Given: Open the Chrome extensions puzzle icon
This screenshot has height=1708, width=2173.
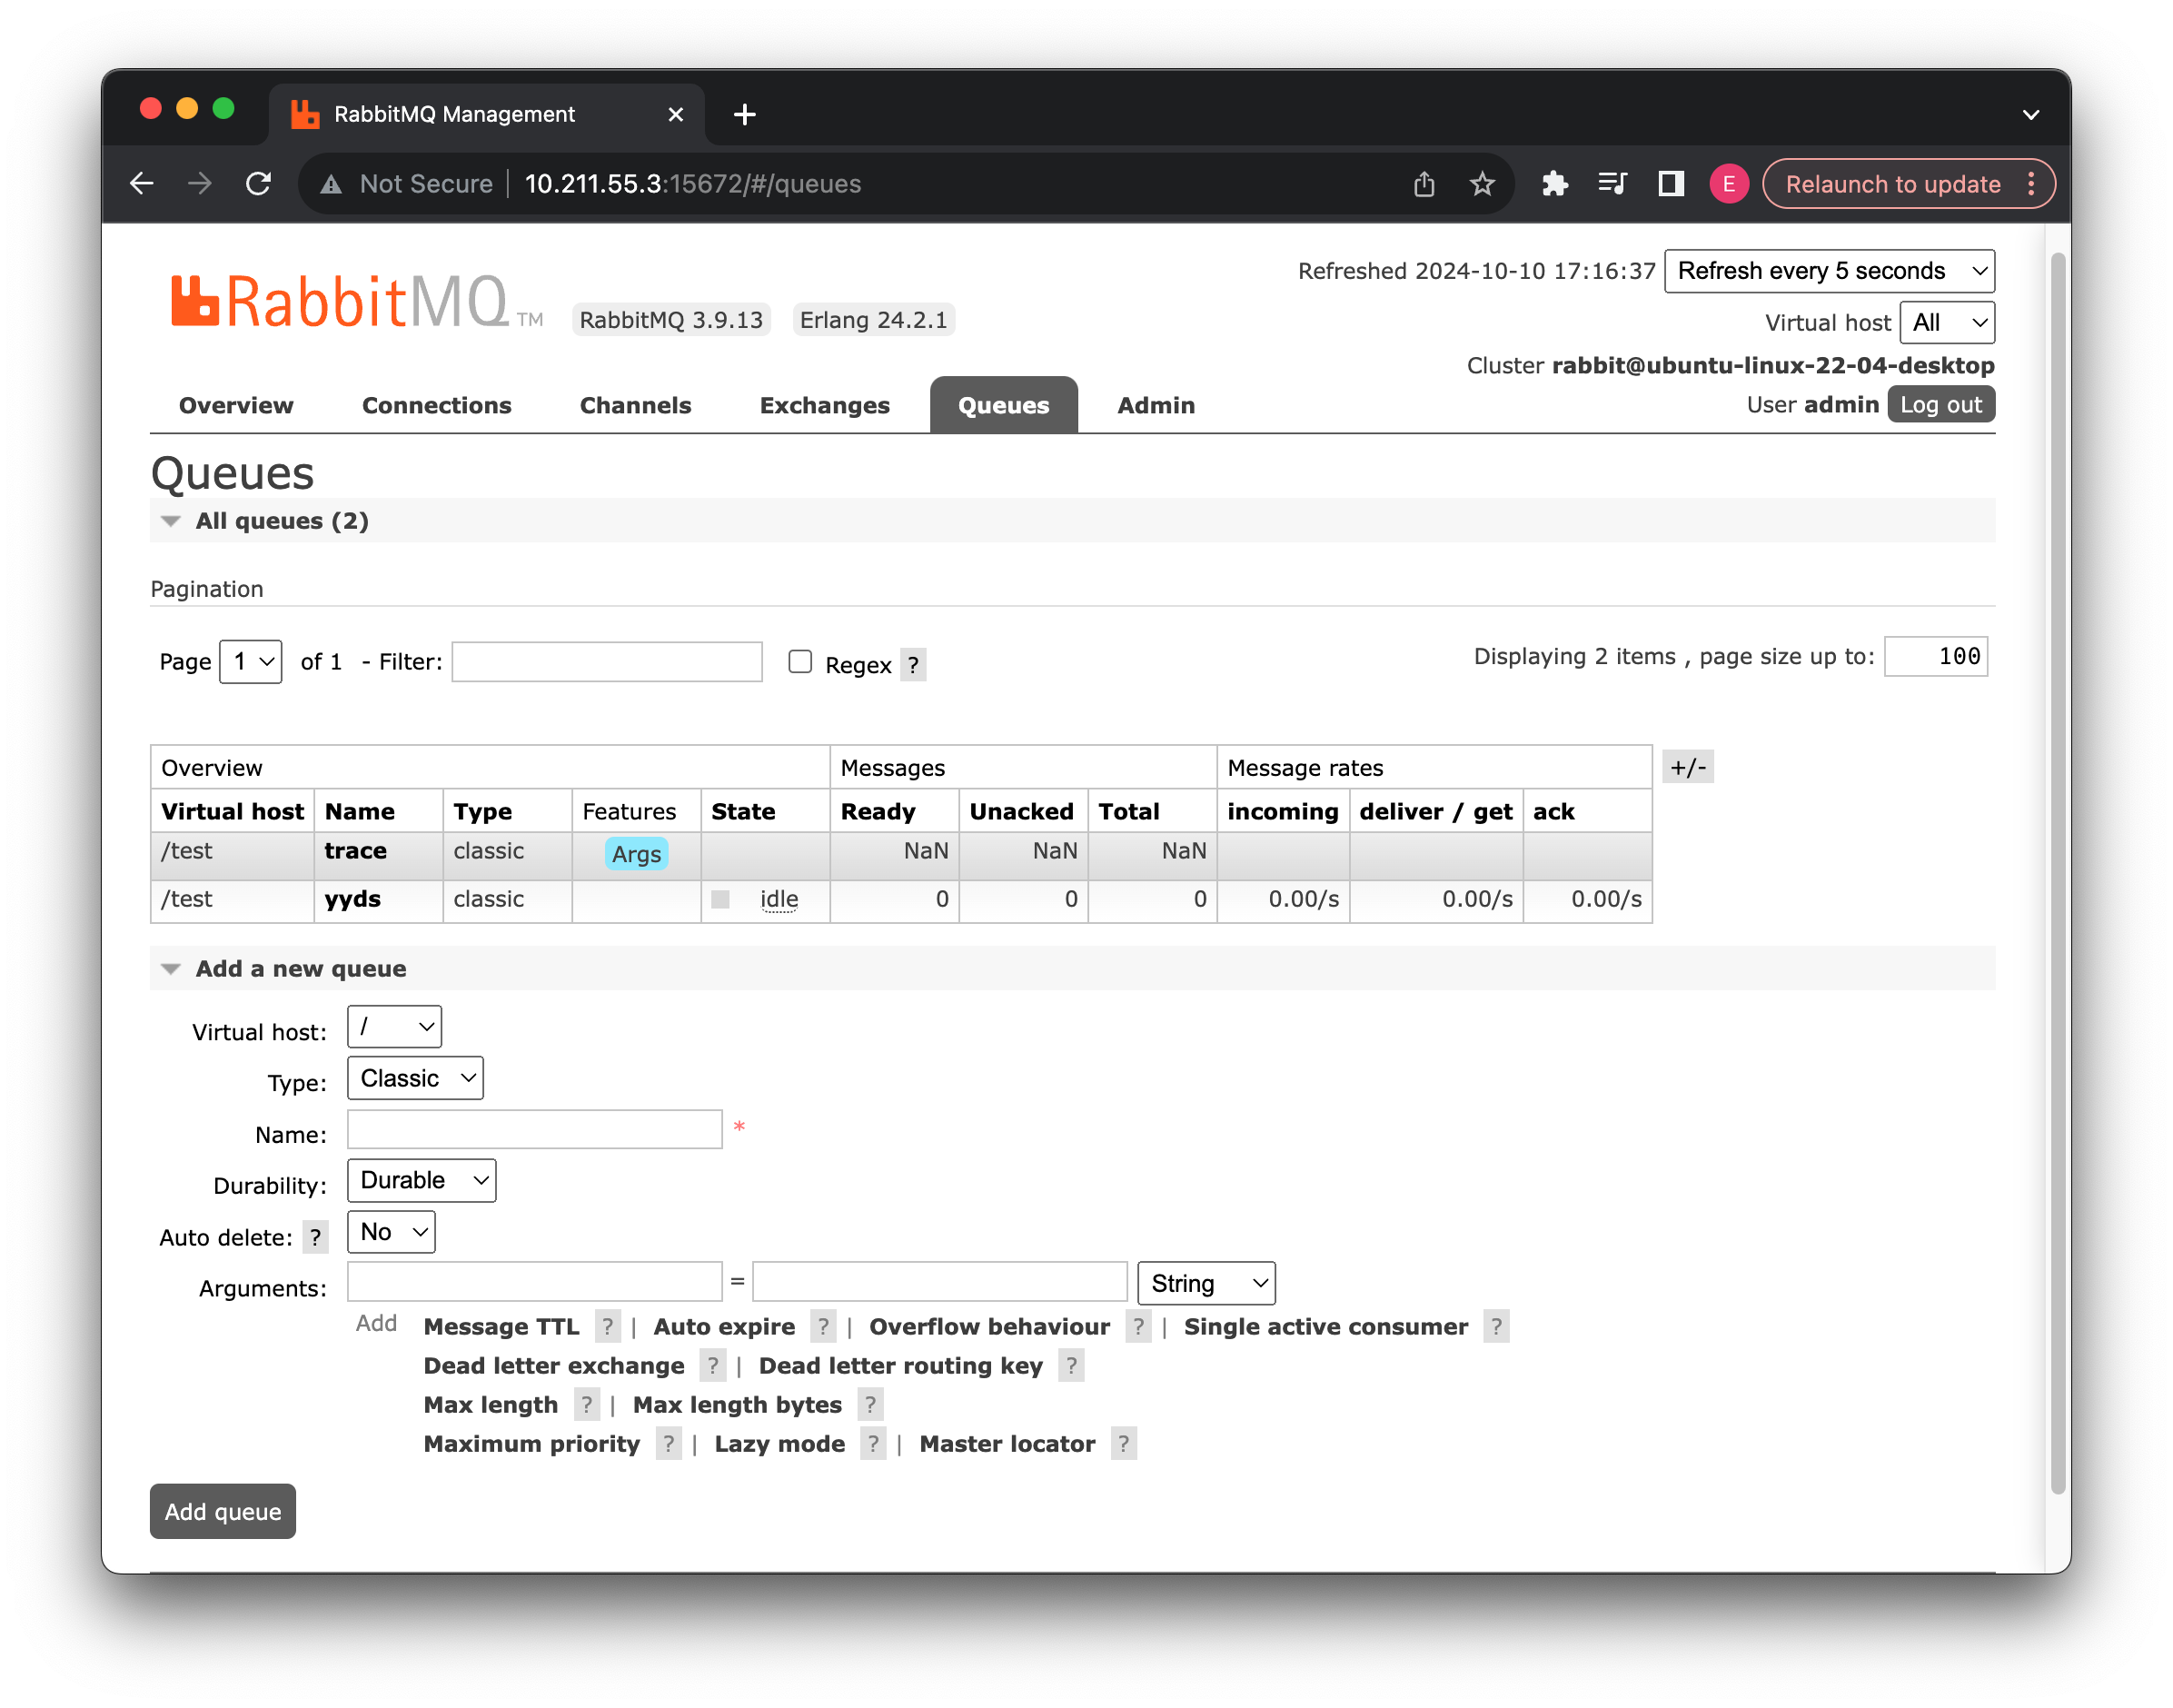Looking at the screenshot, I should (x=1554, y=184).
